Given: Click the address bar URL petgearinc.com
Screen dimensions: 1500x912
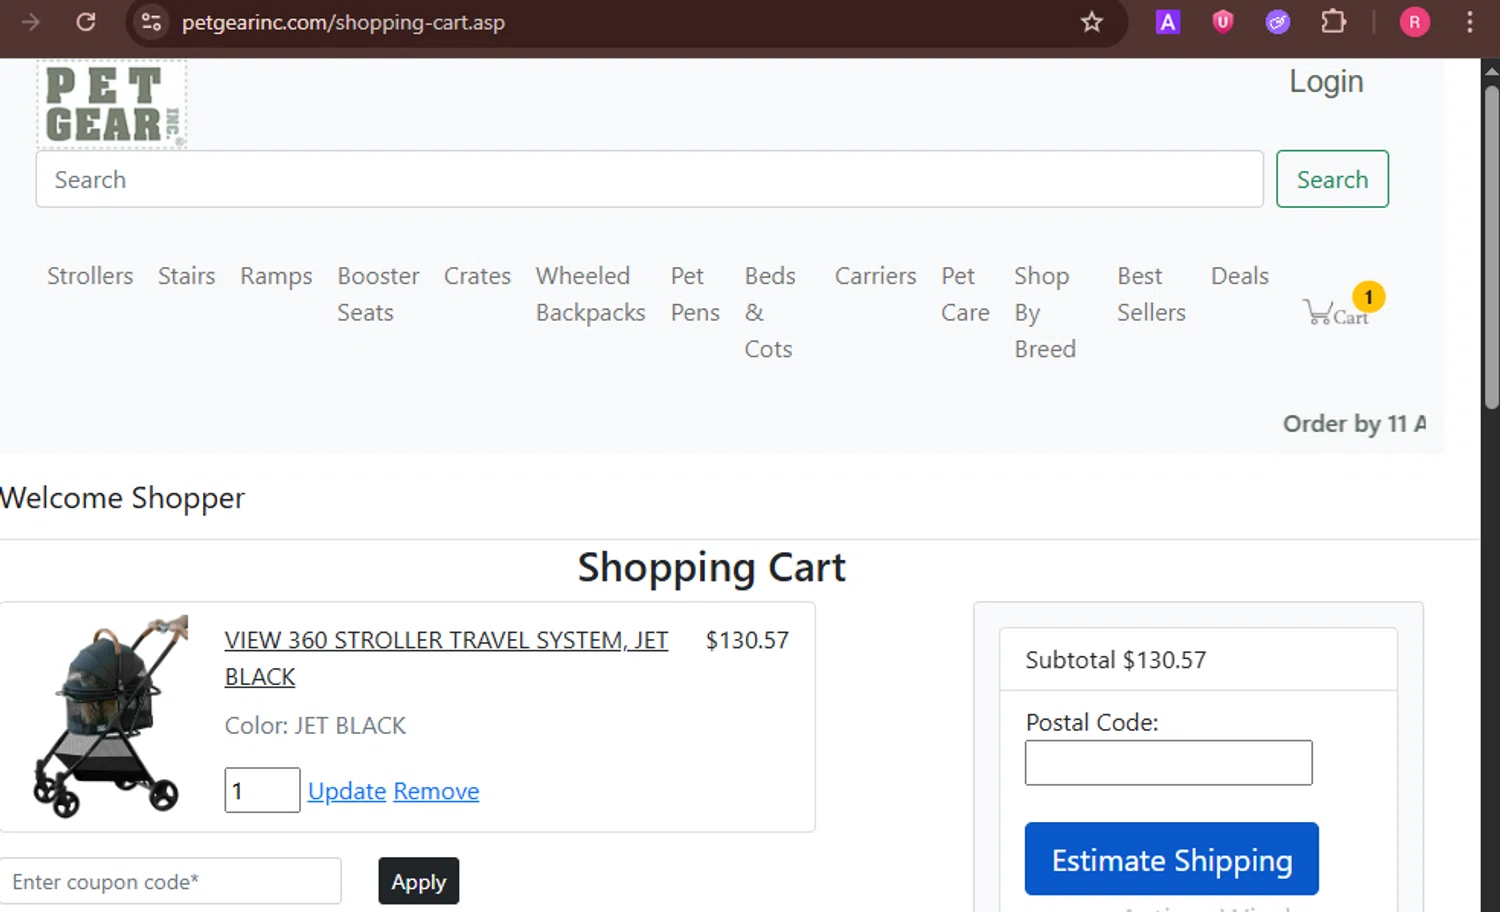Looking at the screenshot, I should (x=343, y=22).
